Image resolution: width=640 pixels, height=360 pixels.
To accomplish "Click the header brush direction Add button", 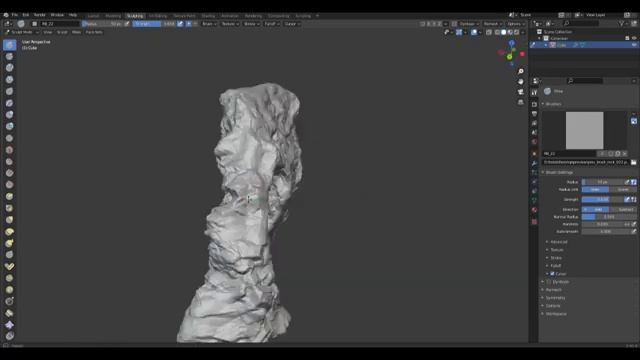I will (189, 24).
